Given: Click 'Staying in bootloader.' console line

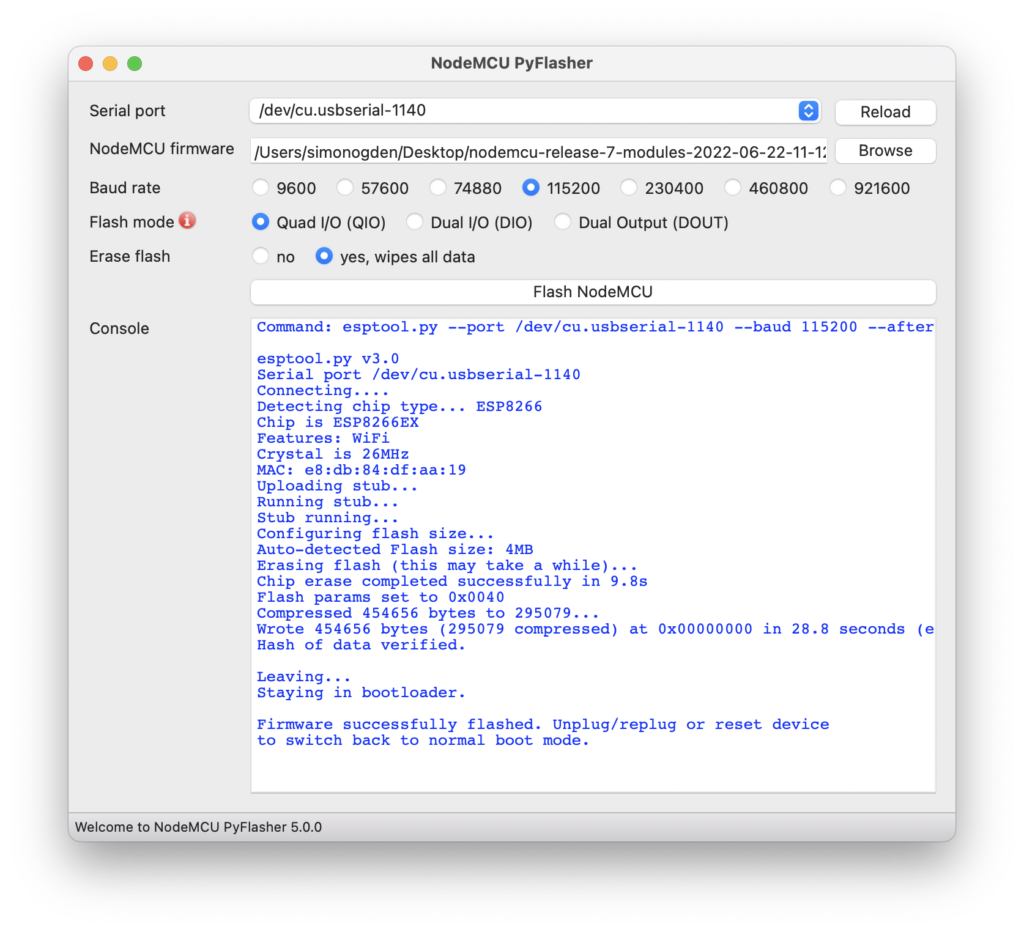Looking at the screenshot, I should tap(361, 693).
